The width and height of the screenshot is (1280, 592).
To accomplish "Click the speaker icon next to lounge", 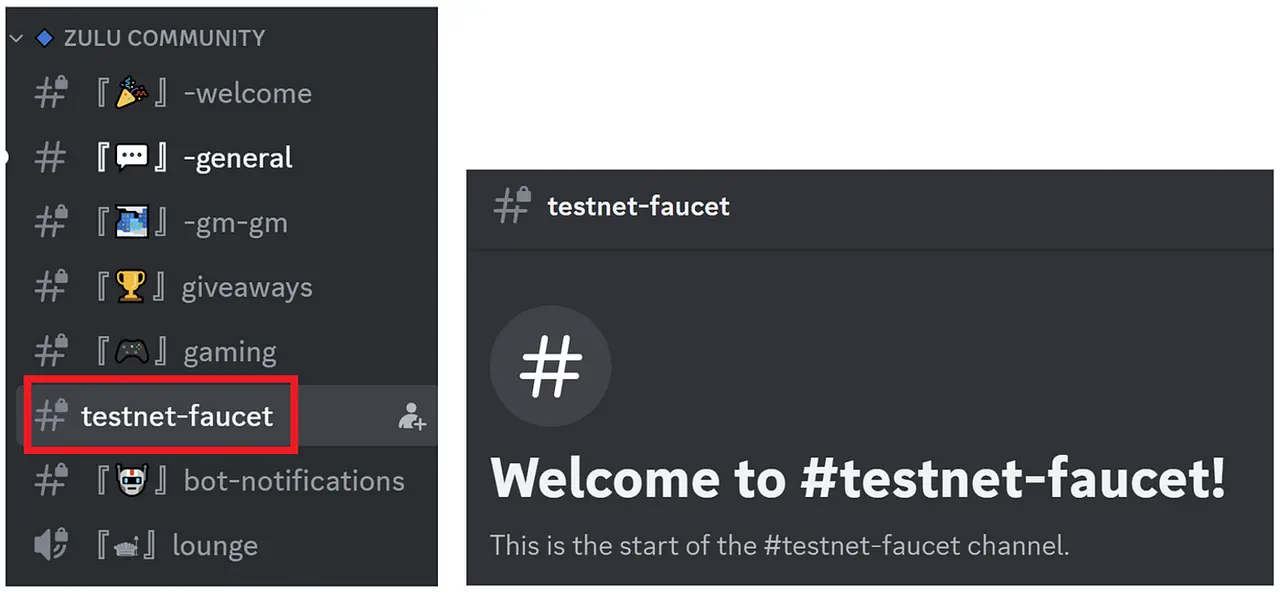I will coord(51,545).
